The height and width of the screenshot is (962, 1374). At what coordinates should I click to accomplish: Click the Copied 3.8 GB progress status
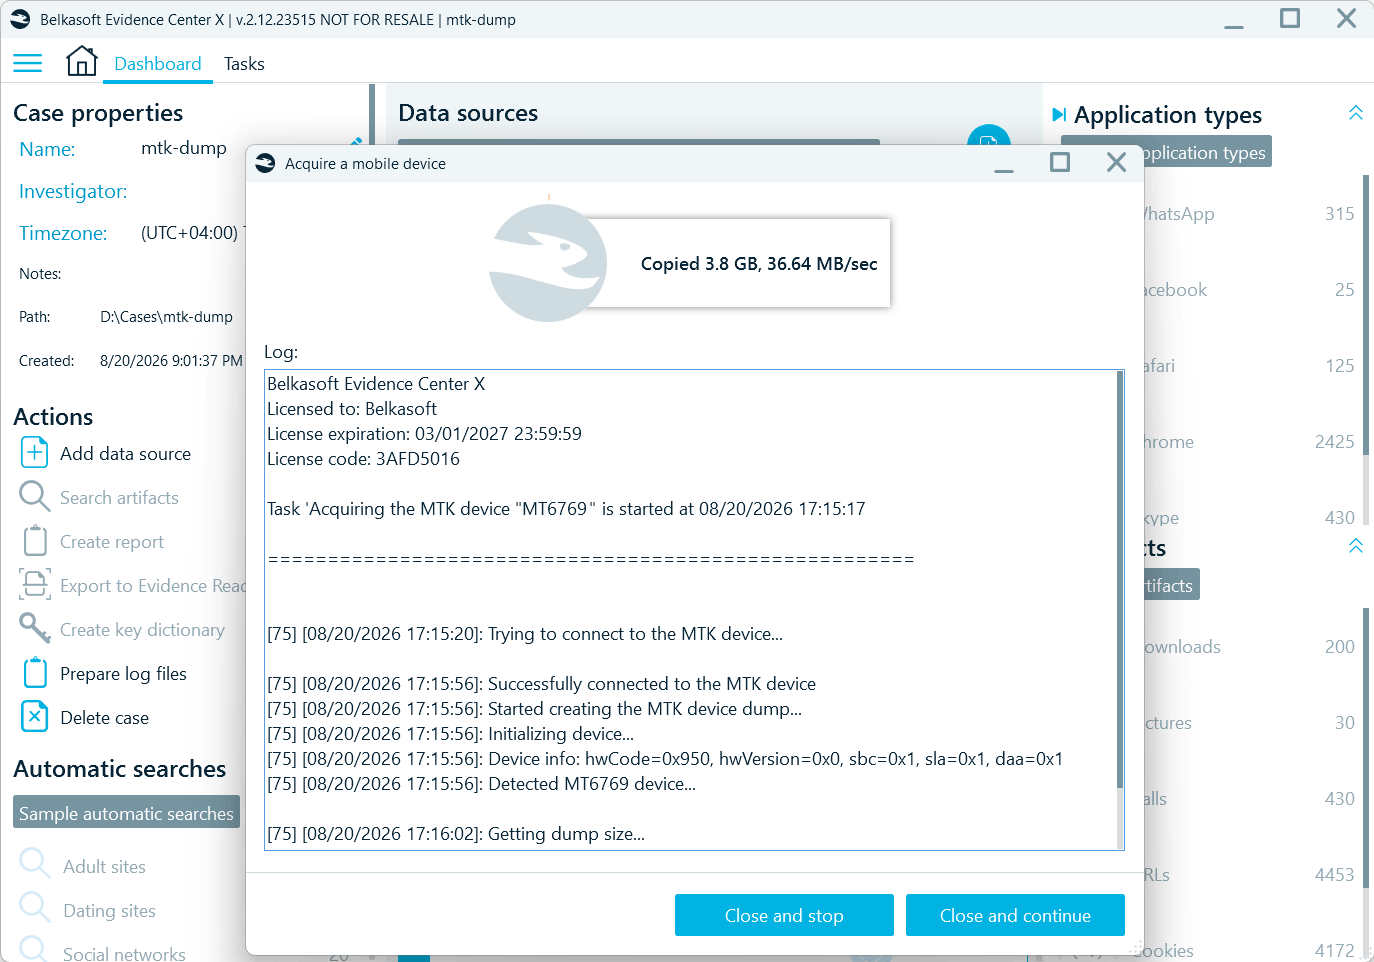759,263
